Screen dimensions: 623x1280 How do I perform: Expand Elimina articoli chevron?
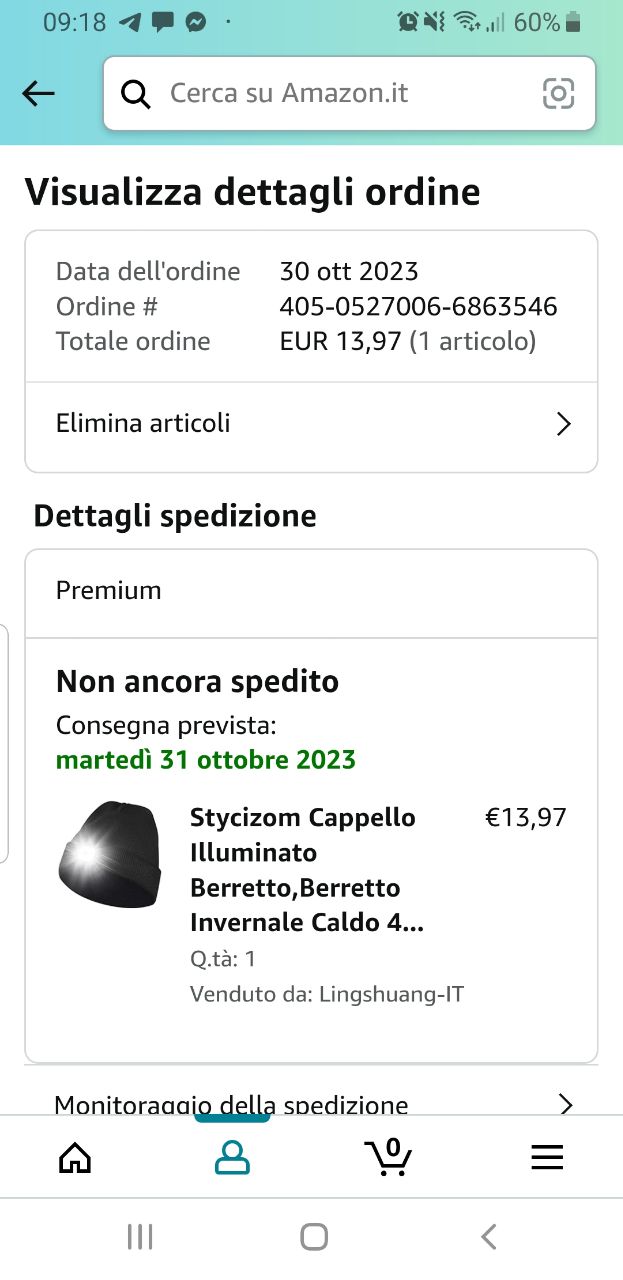[564, 424]
